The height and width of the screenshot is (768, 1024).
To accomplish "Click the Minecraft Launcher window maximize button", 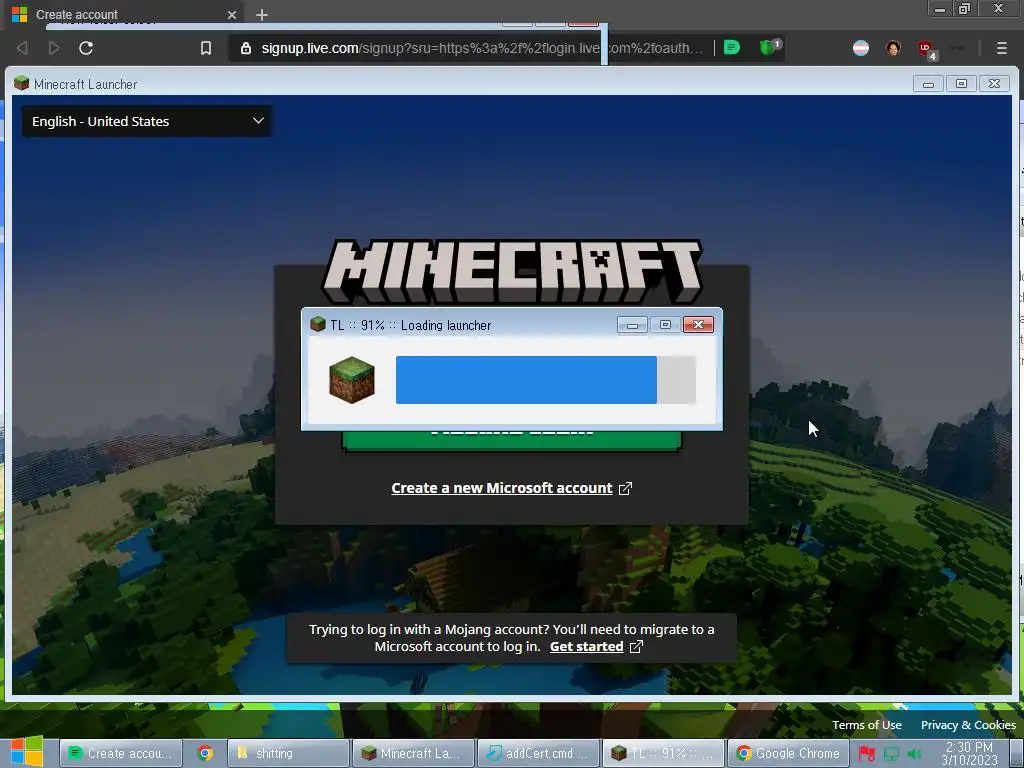I will (961, 84).
